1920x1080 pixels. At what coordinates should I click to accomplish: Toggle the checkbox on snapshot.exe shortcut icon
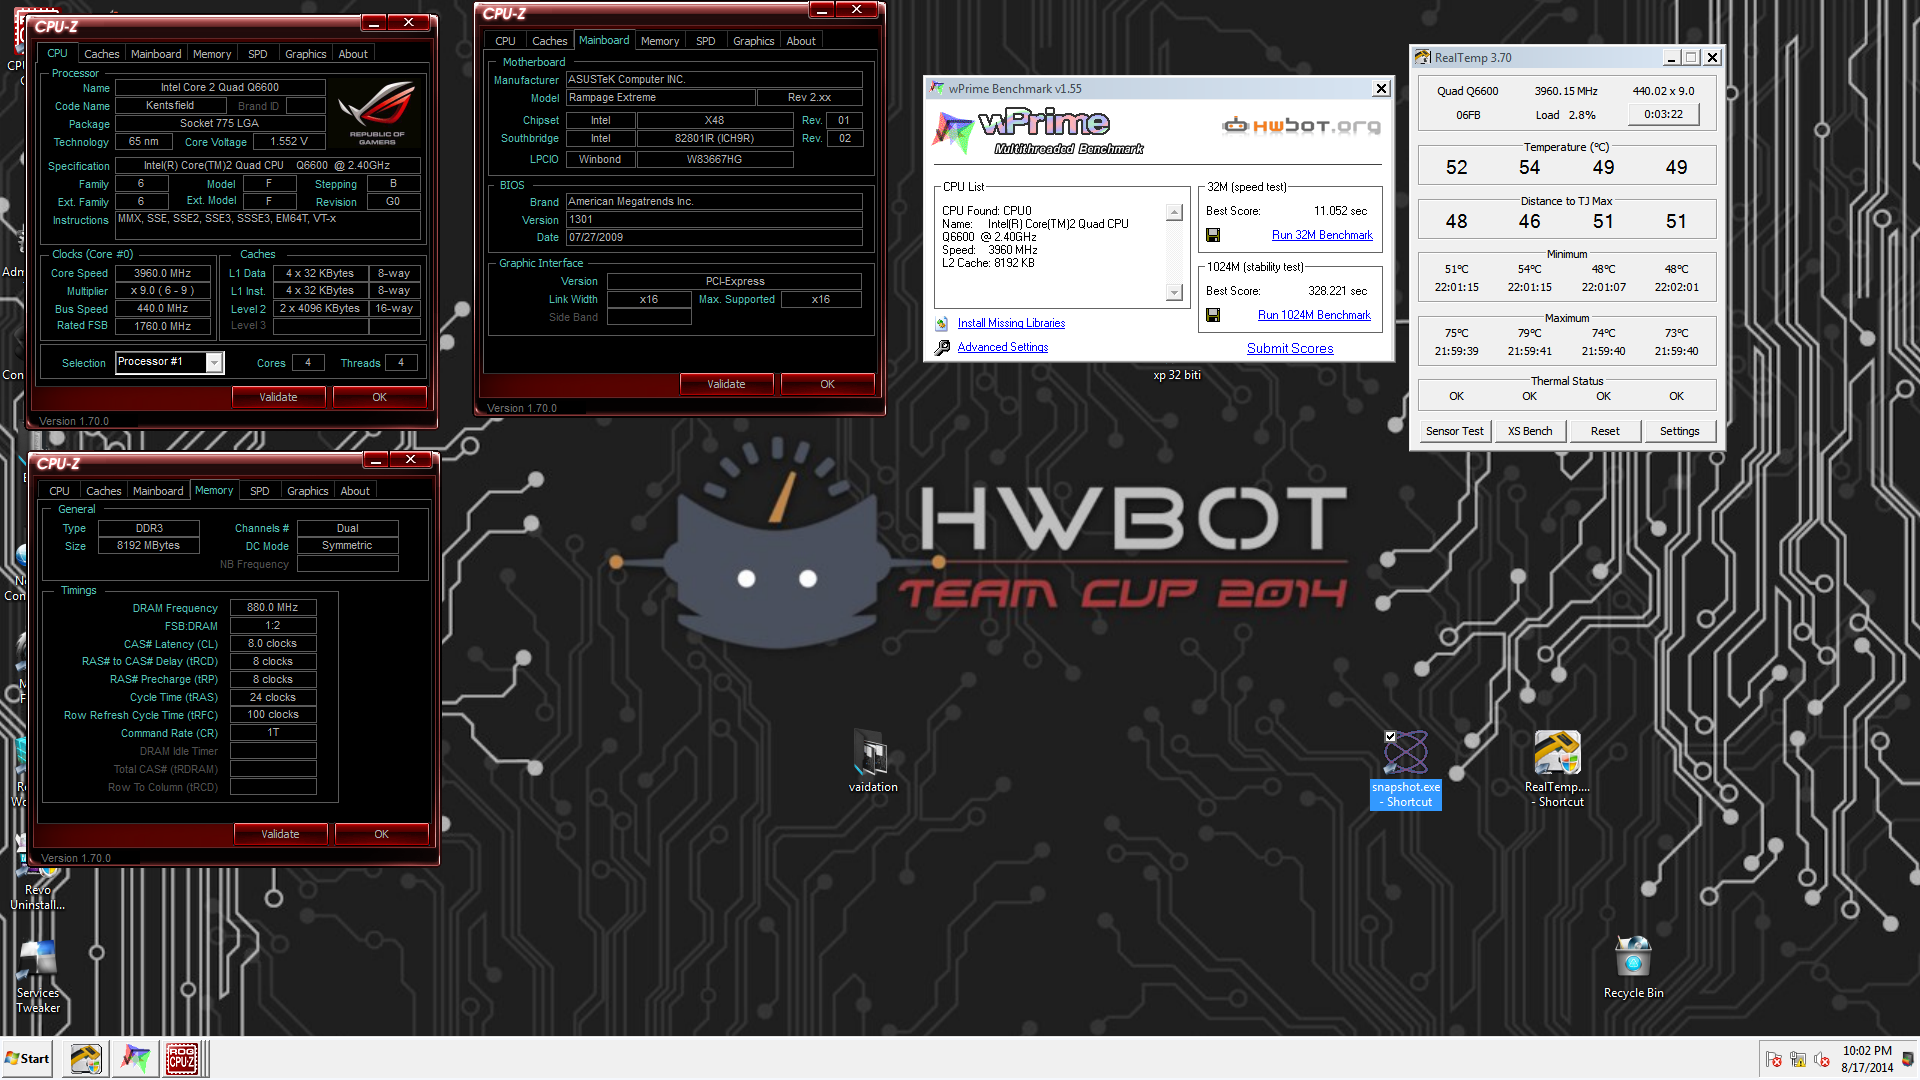tap(1390, 737)
